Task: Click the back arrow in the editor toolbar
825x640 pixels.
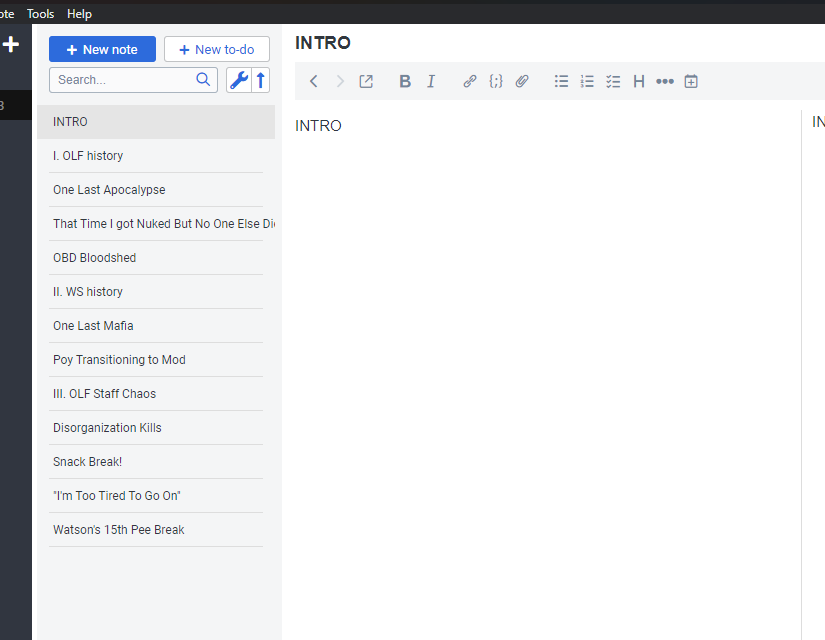Action: click(314, 81)
